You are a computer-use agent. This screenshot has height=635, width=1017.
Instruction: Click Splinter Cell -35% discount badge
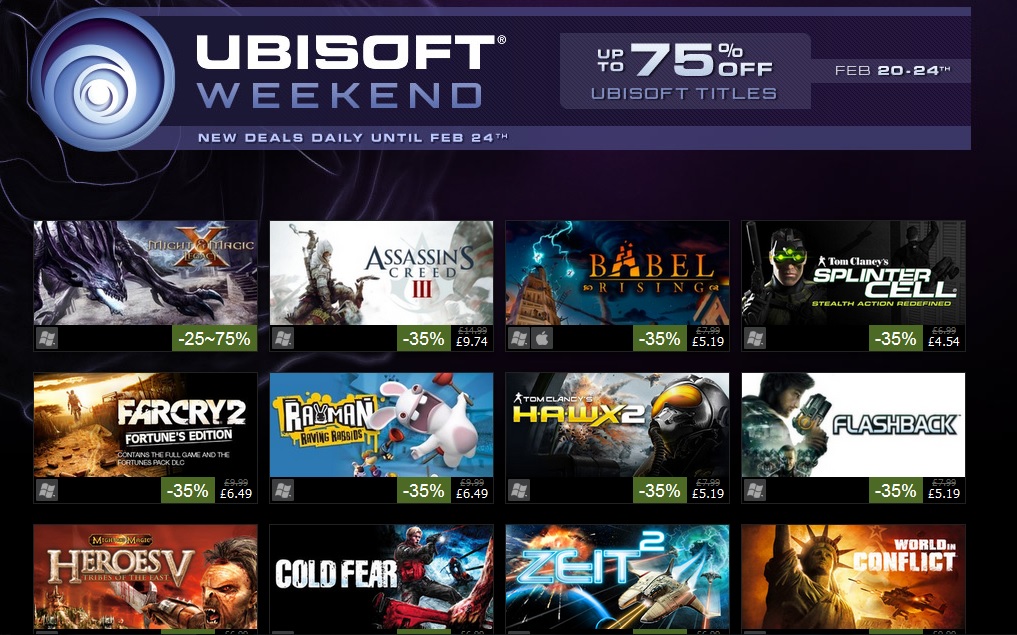[896, 339]
